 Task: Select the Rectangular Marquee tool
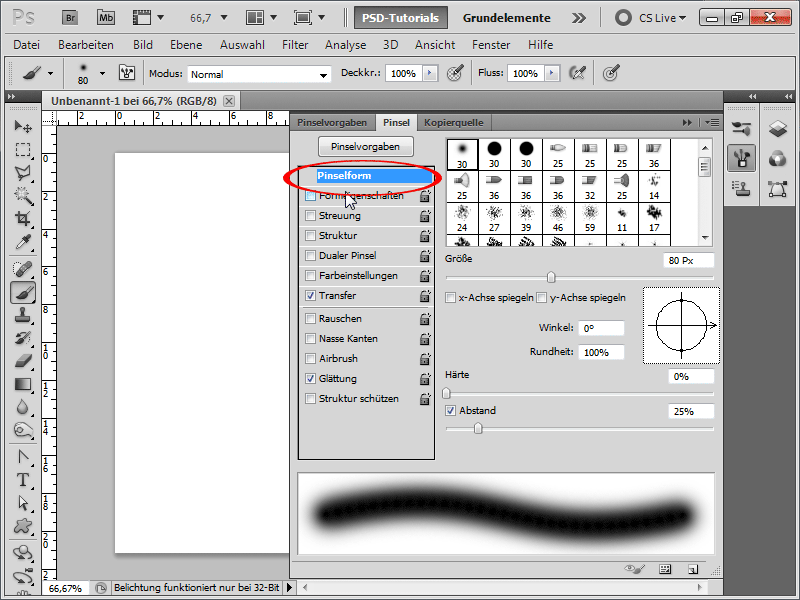pyautogui.click(x=23, y=149)
